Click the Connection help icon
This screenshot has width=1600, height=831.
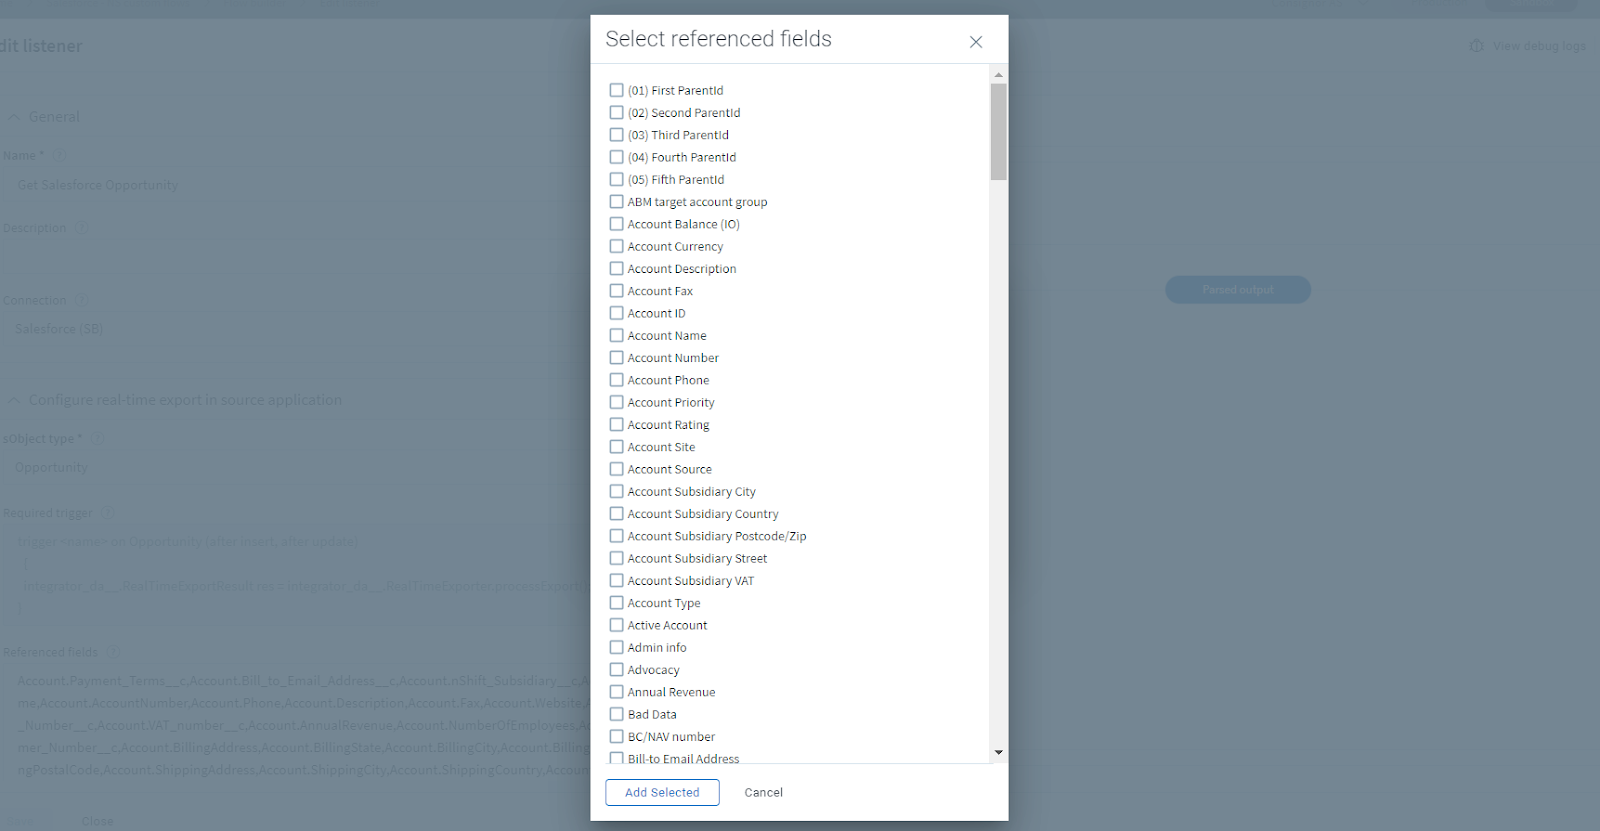coord(81,300)
